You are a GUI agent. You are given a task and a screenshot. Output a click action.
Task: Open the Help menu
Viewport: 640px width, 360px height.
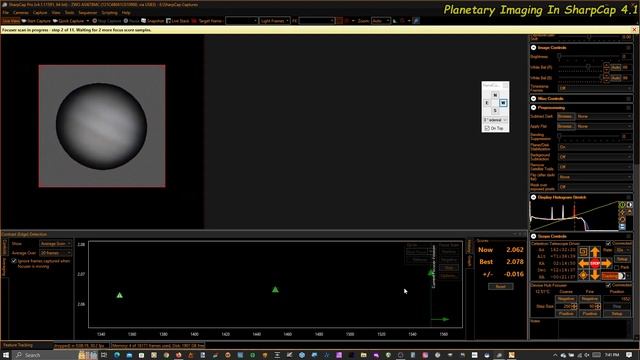coord(126,13)
